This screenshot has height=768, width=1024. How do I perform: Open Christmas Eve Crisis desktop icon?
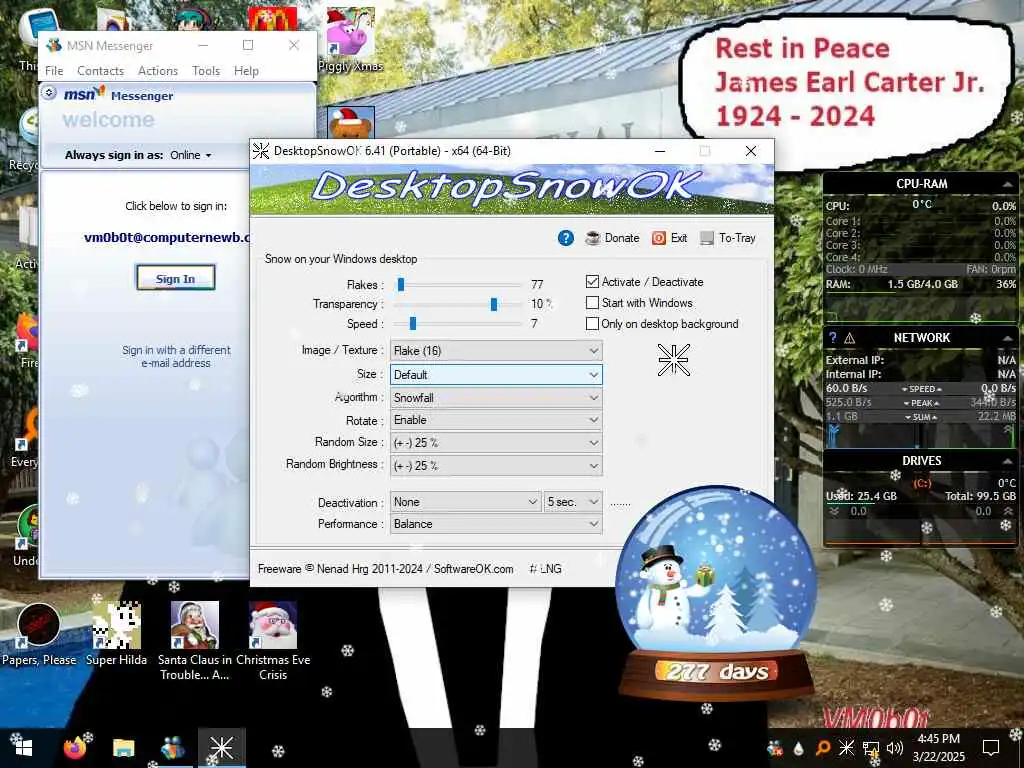[x=273, y=641]
